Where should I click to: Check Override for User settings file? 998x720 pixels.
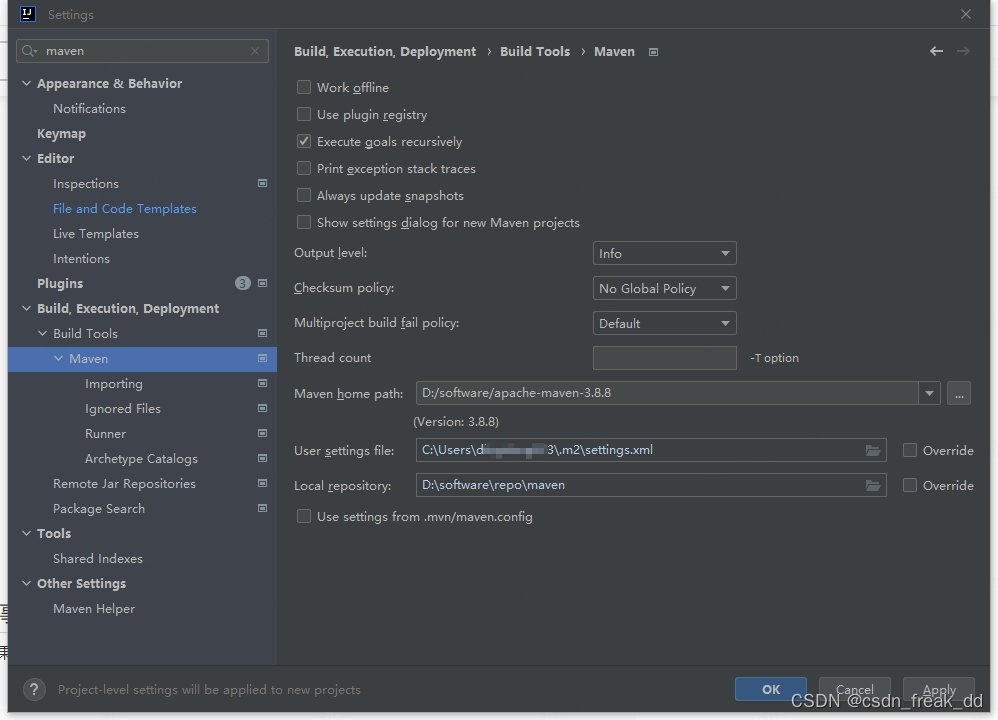tap(910, 450)
